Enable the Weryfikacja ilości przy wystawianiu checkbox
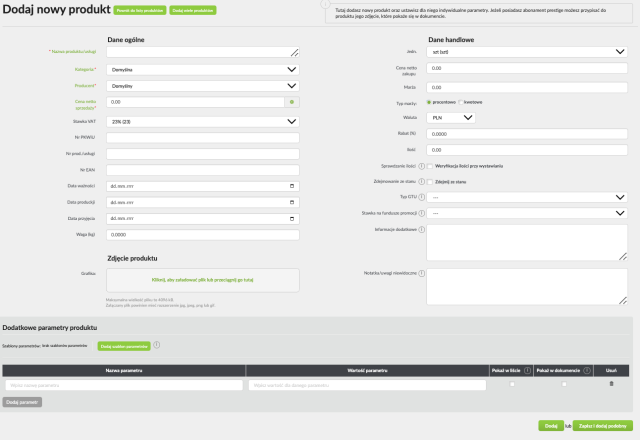Image resolution: width=640 pixels, height=440 pixels. pos(430,166)
